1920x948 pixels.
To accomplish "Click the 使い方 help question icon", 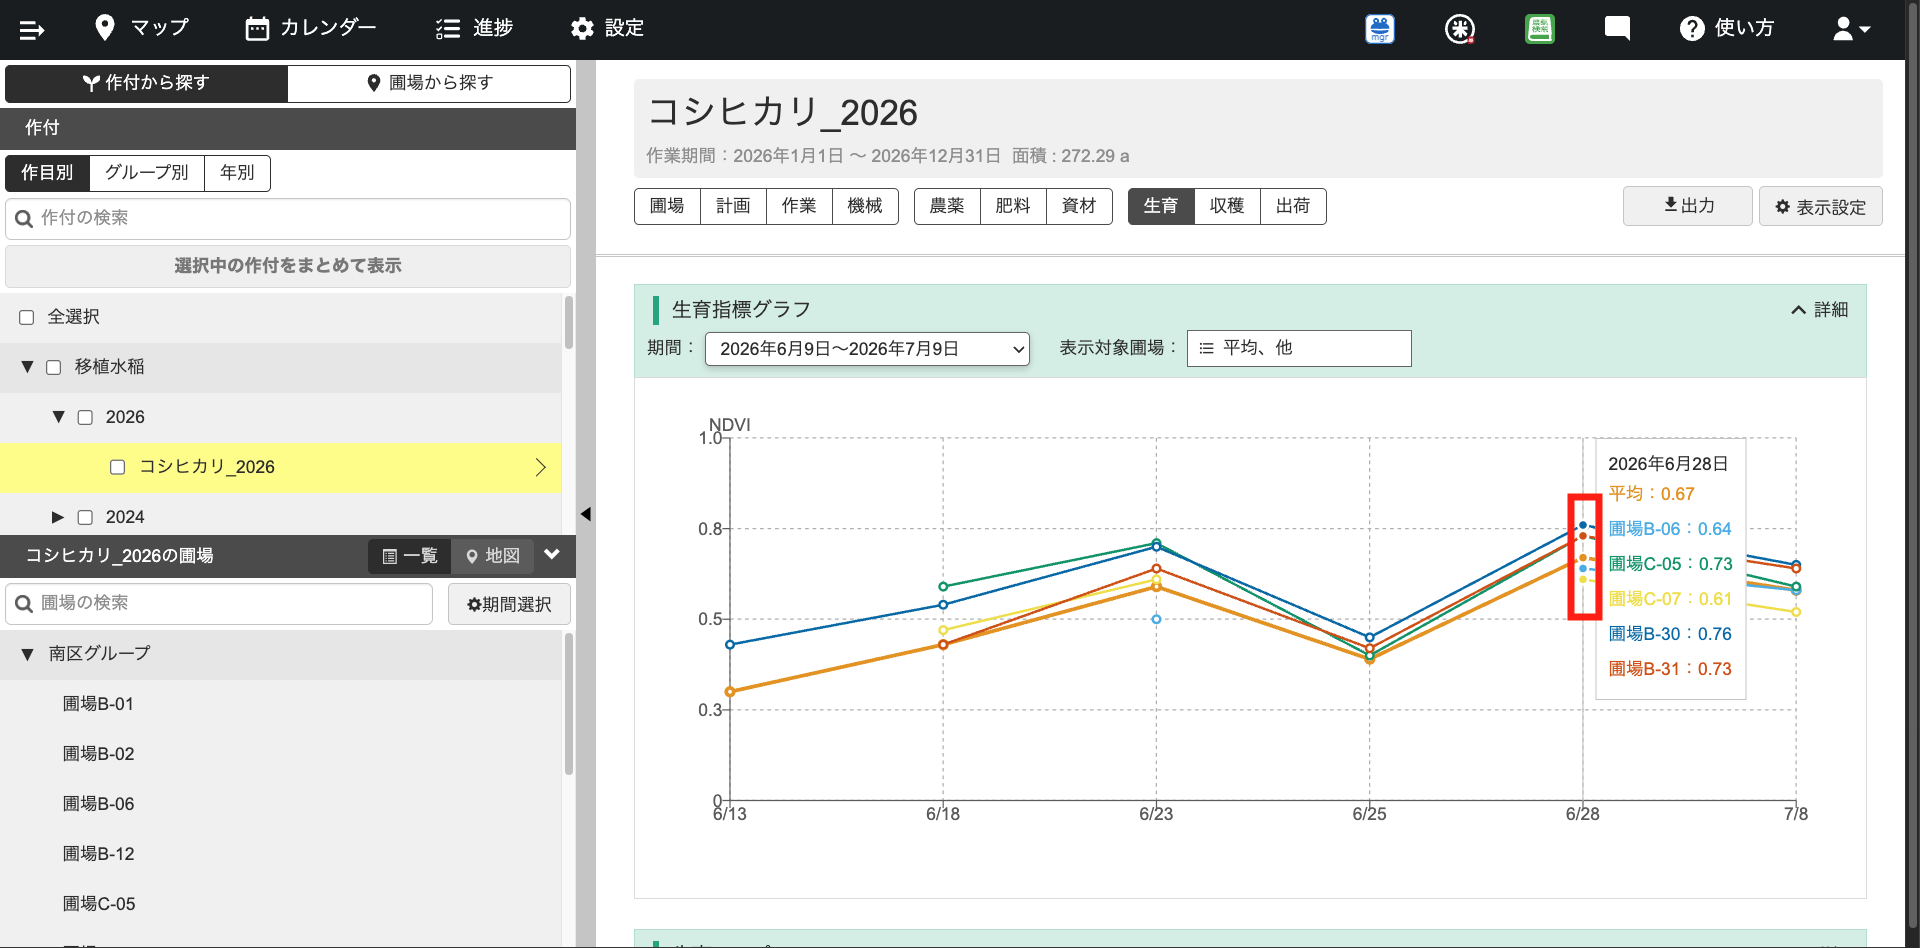I will 1692,29.
